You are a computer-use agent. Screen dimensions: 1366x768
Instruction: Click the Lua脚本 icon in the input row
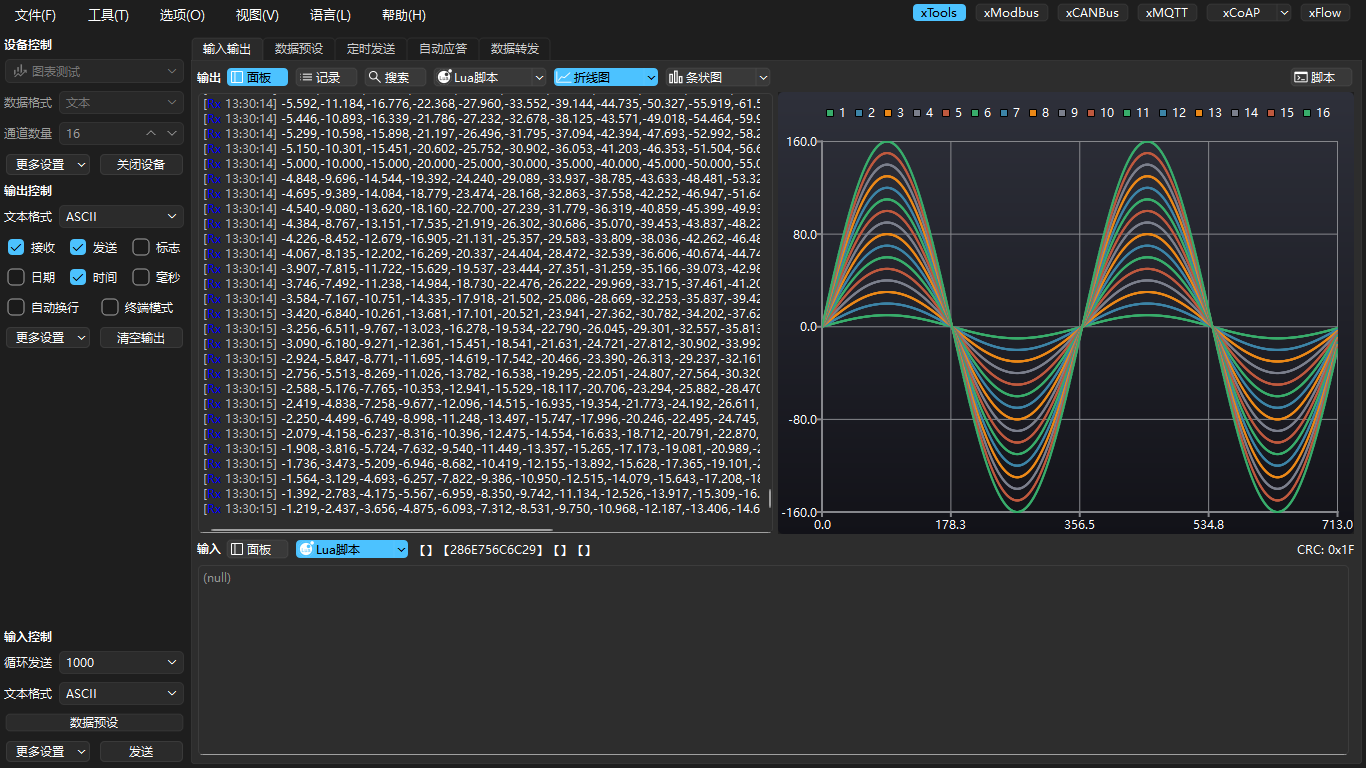(306, 549)
